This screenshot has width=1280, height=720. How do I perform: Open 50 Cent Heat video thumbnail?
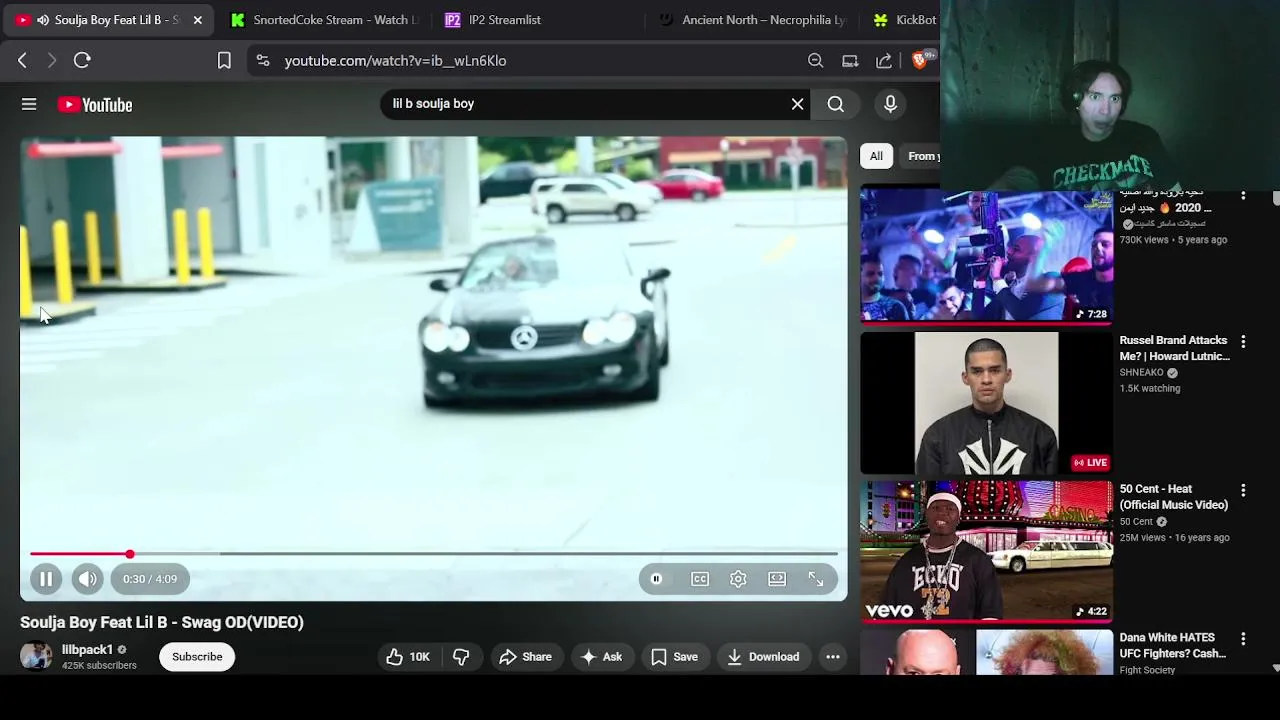tap(986, 552)
